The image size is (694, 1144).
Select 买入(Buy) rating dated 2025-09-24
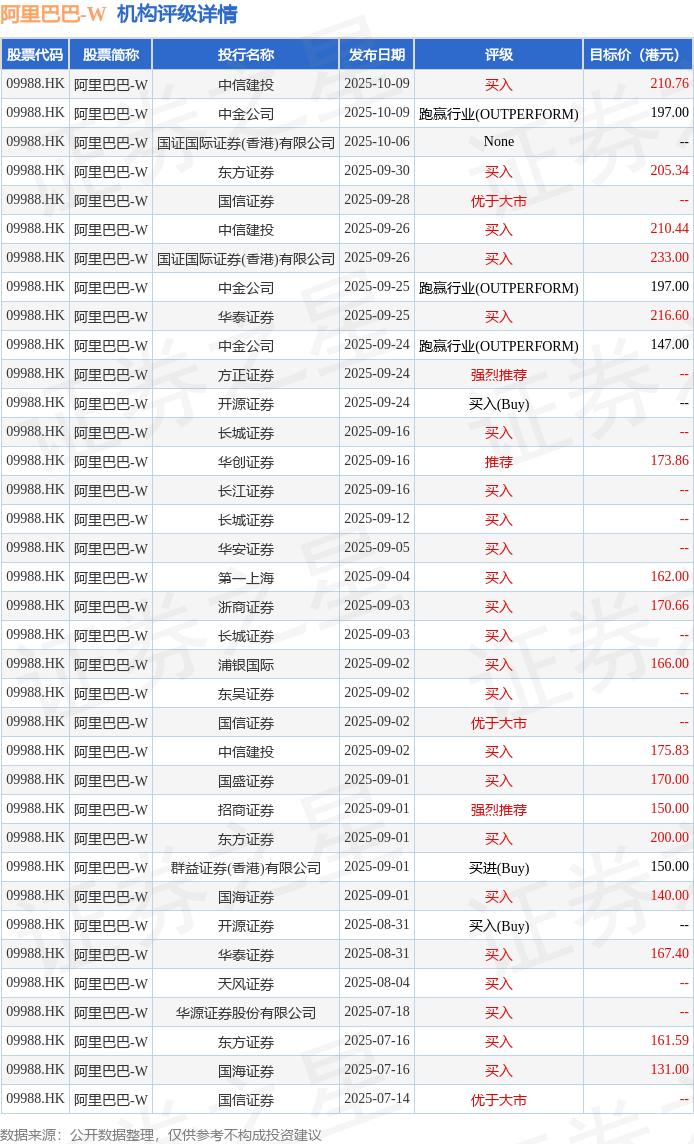coord(498,403)
